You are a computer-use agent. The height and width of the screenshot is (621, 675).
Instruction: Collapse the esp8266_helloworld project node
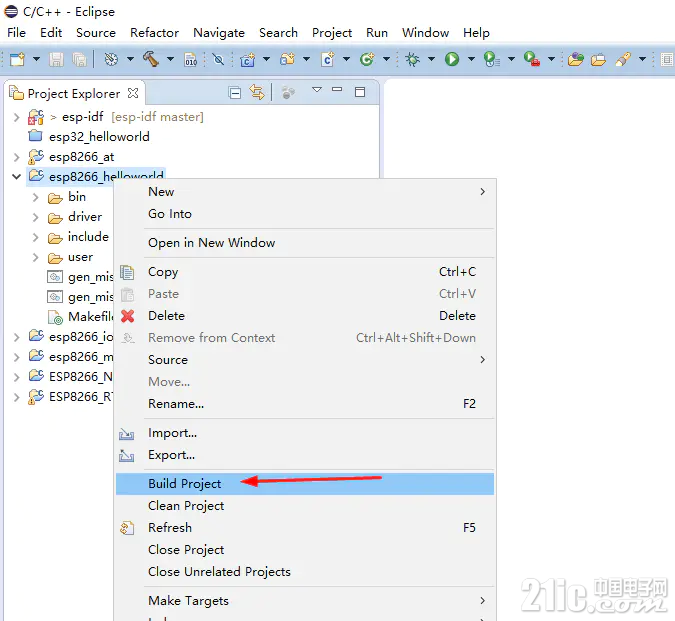click(x=16, y=177)
